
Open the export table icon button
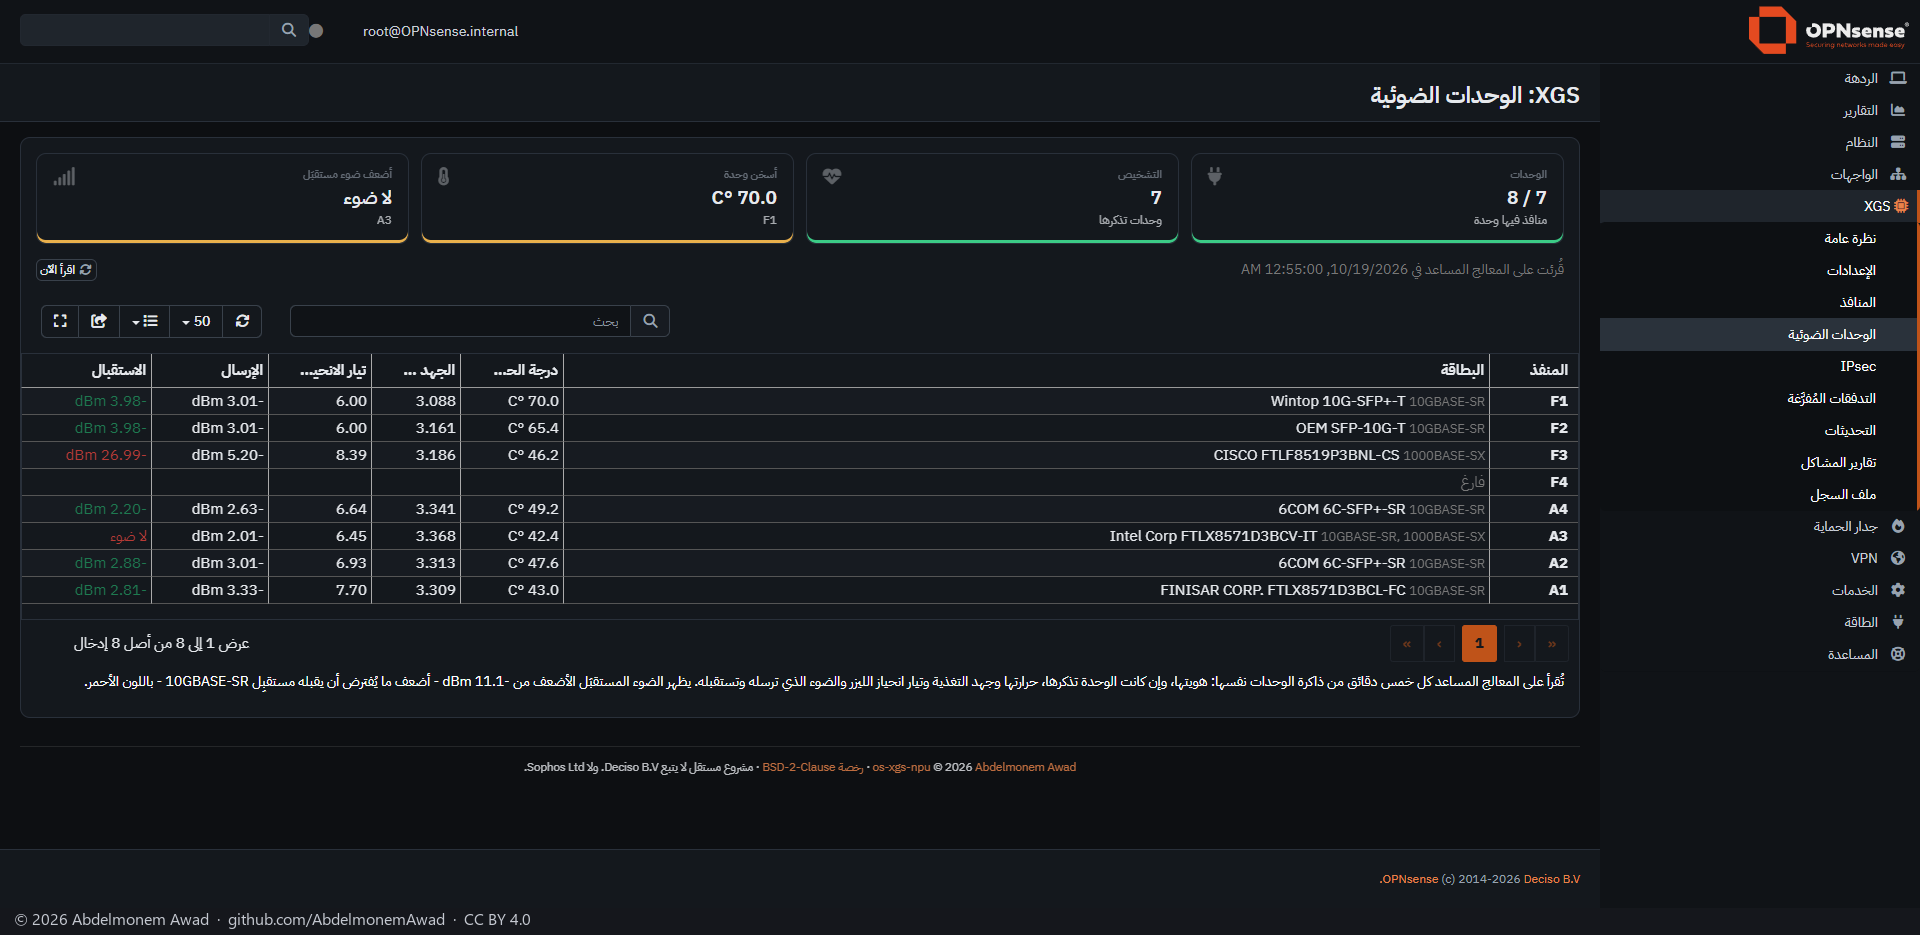(x=99, y=321)
